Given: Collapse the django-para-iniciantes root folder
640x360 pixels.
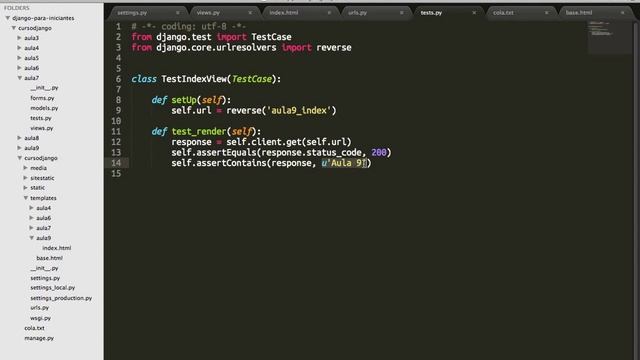Looking at the screenshot, I should pyautogui.click(x=7, y=18).
